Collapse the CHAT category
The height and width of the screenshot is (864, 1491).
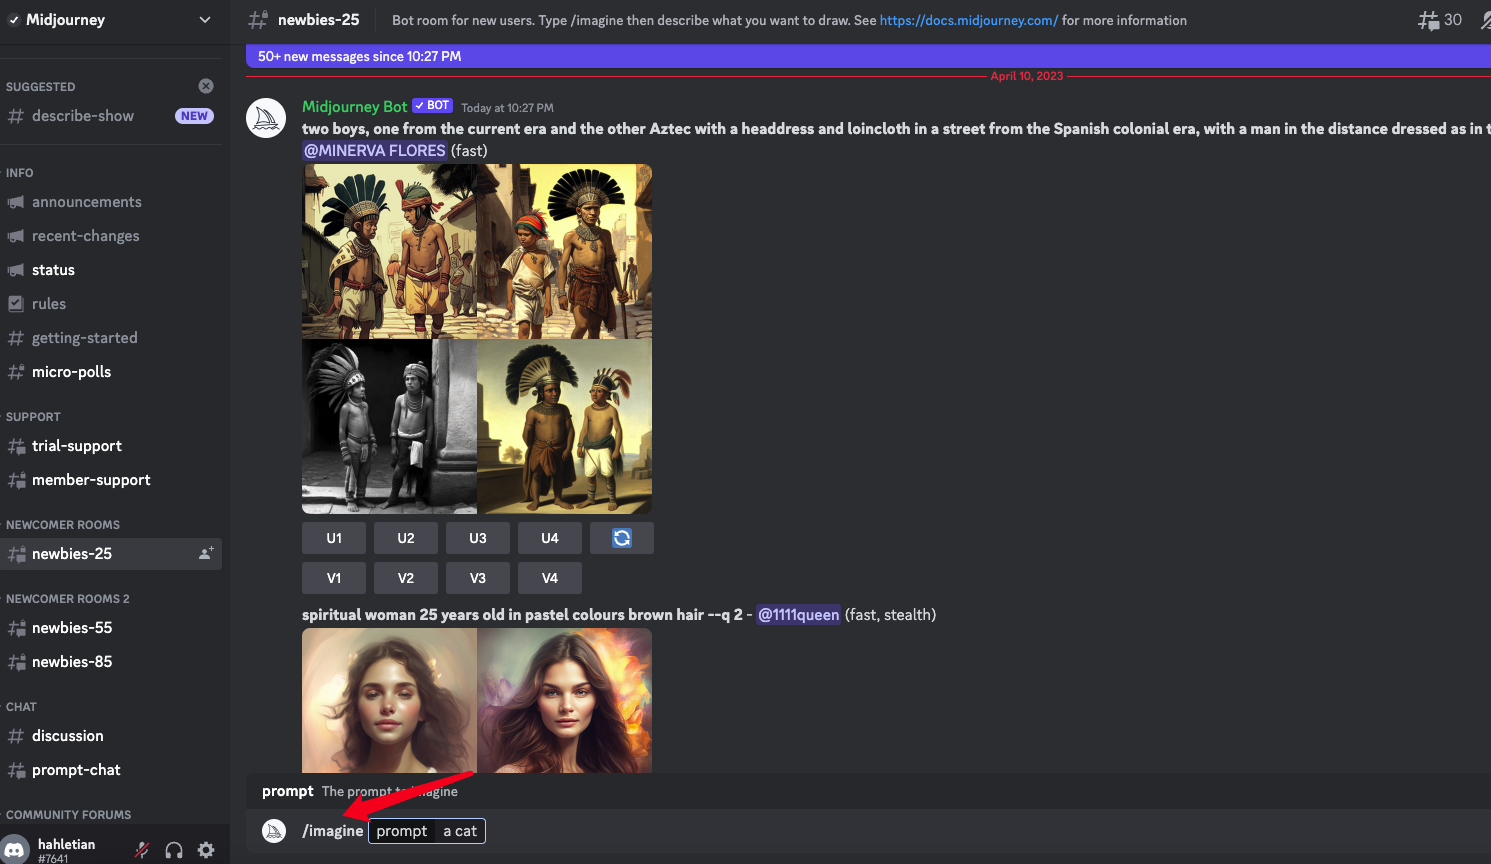click(x=21, y=707)
